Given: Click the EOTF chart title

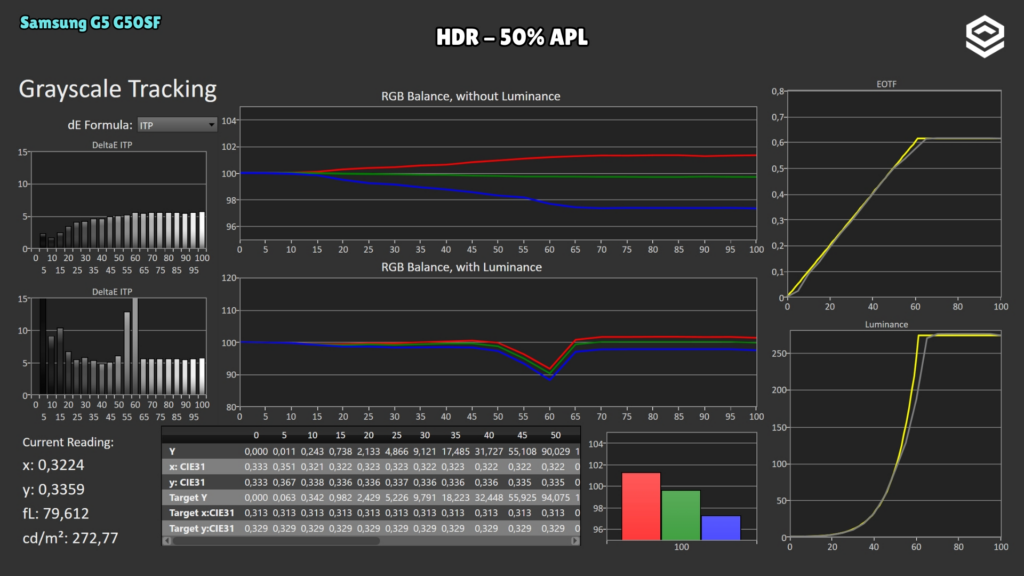Looking at the screenshot, I should (886, 84).
